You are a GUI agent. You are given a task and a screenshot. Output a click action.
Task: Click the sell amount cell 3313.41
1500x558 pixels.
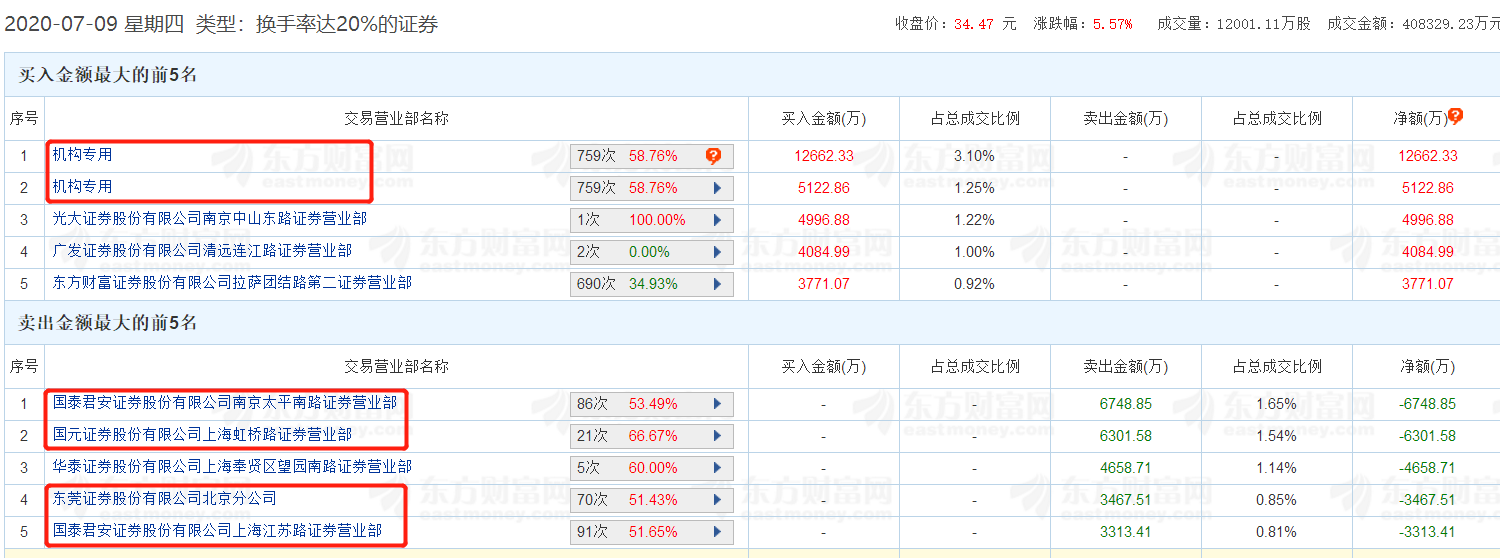(1126, 532)
